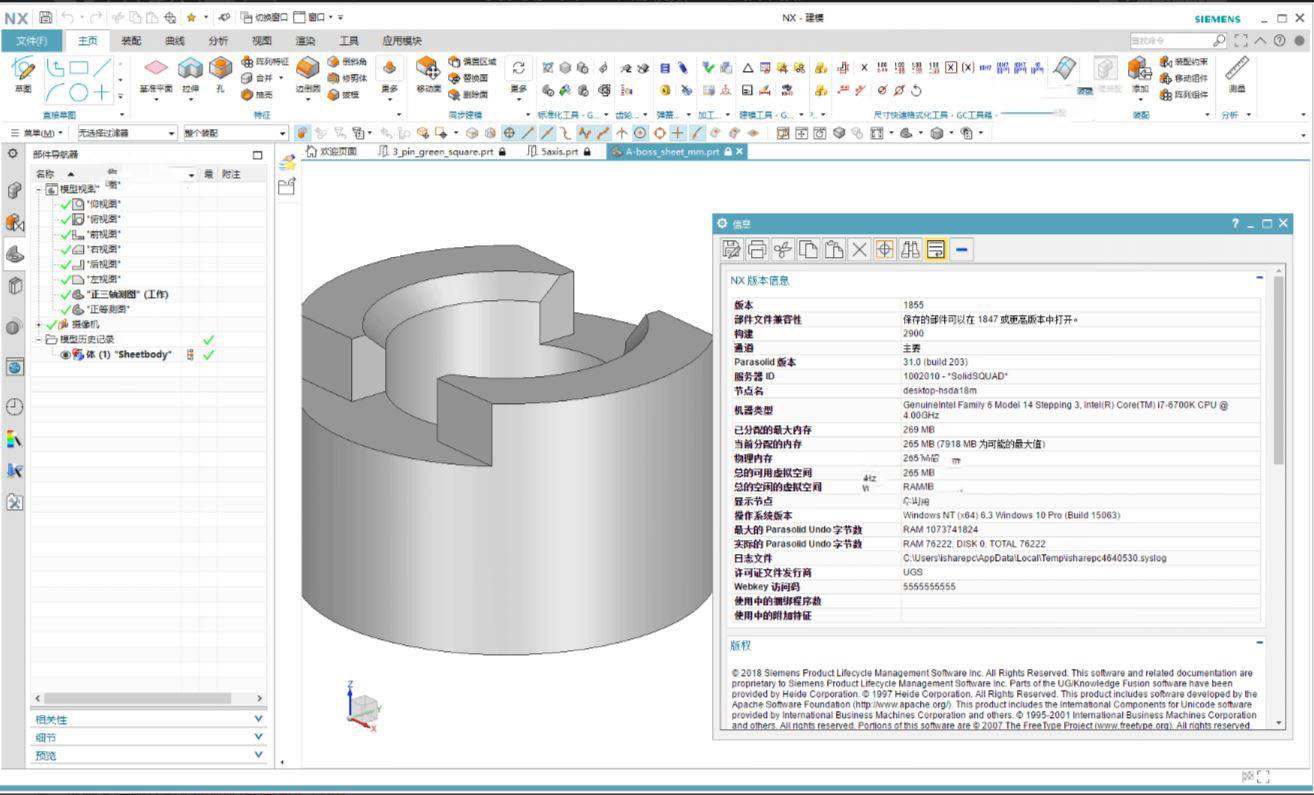The width and height of the screenshot is (1314, 795).
Task: Toggle visibility eye of Sheetbody body
Action: point(65,355)
